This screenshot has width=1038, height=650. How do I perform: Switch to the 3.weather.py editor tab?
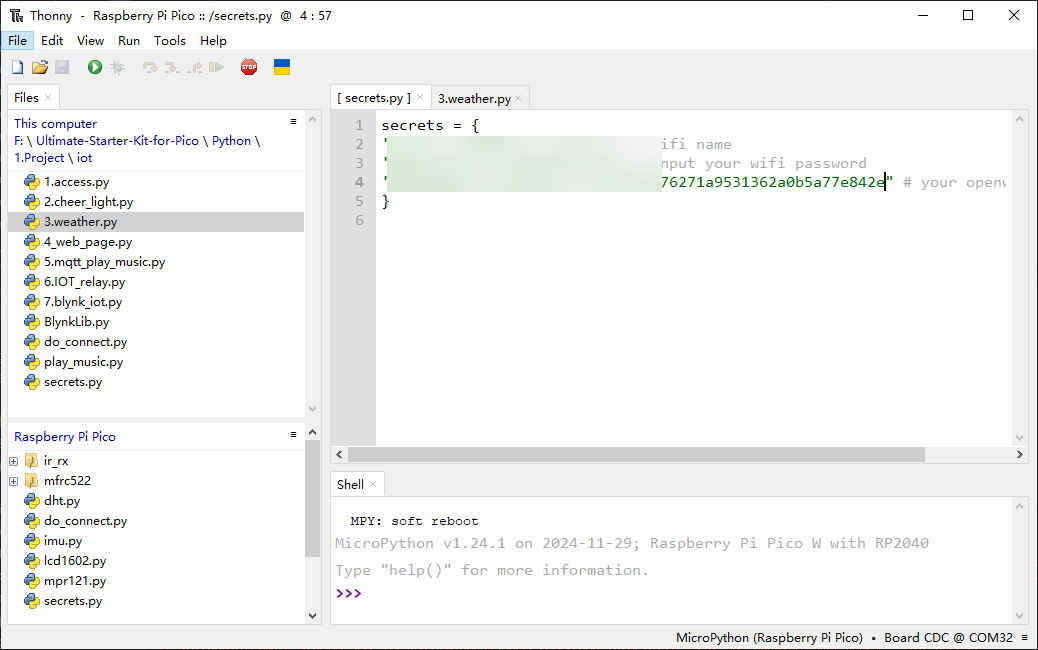474,99
